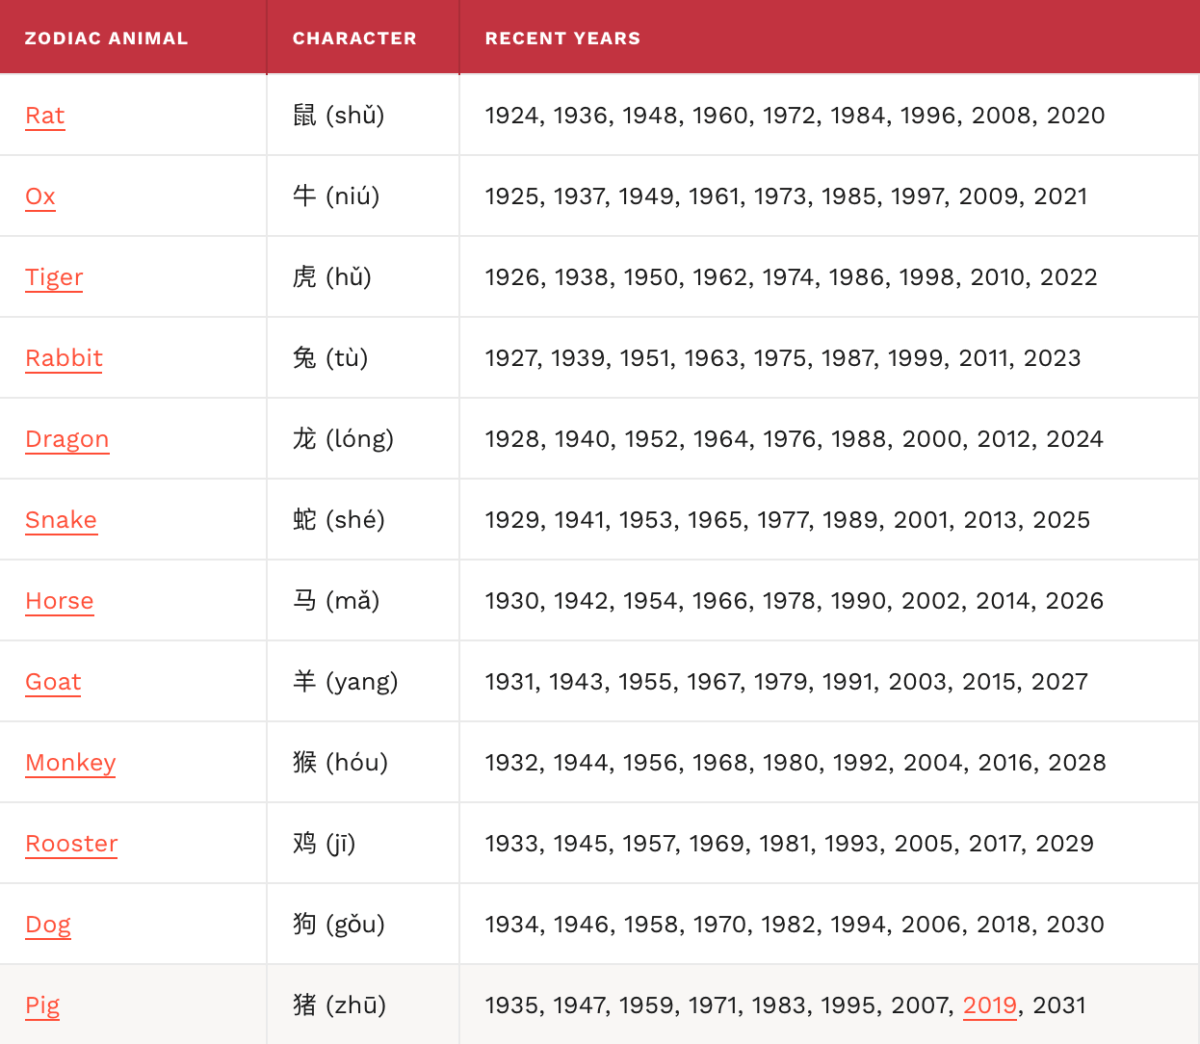1200x1044 pixels.
Task: Click the 龙 (lóng) character cell
Action: tap(343, 439)
